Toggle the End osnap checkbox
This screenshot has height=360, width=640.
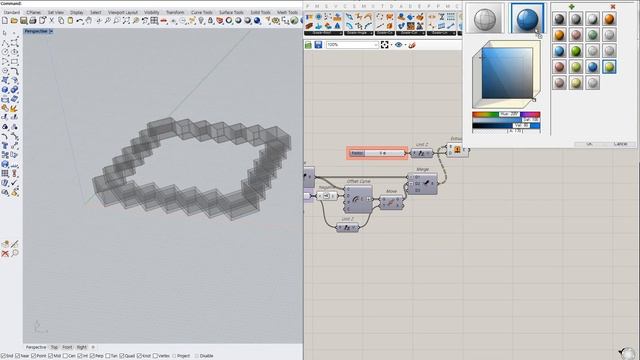[x=2, y=356]
